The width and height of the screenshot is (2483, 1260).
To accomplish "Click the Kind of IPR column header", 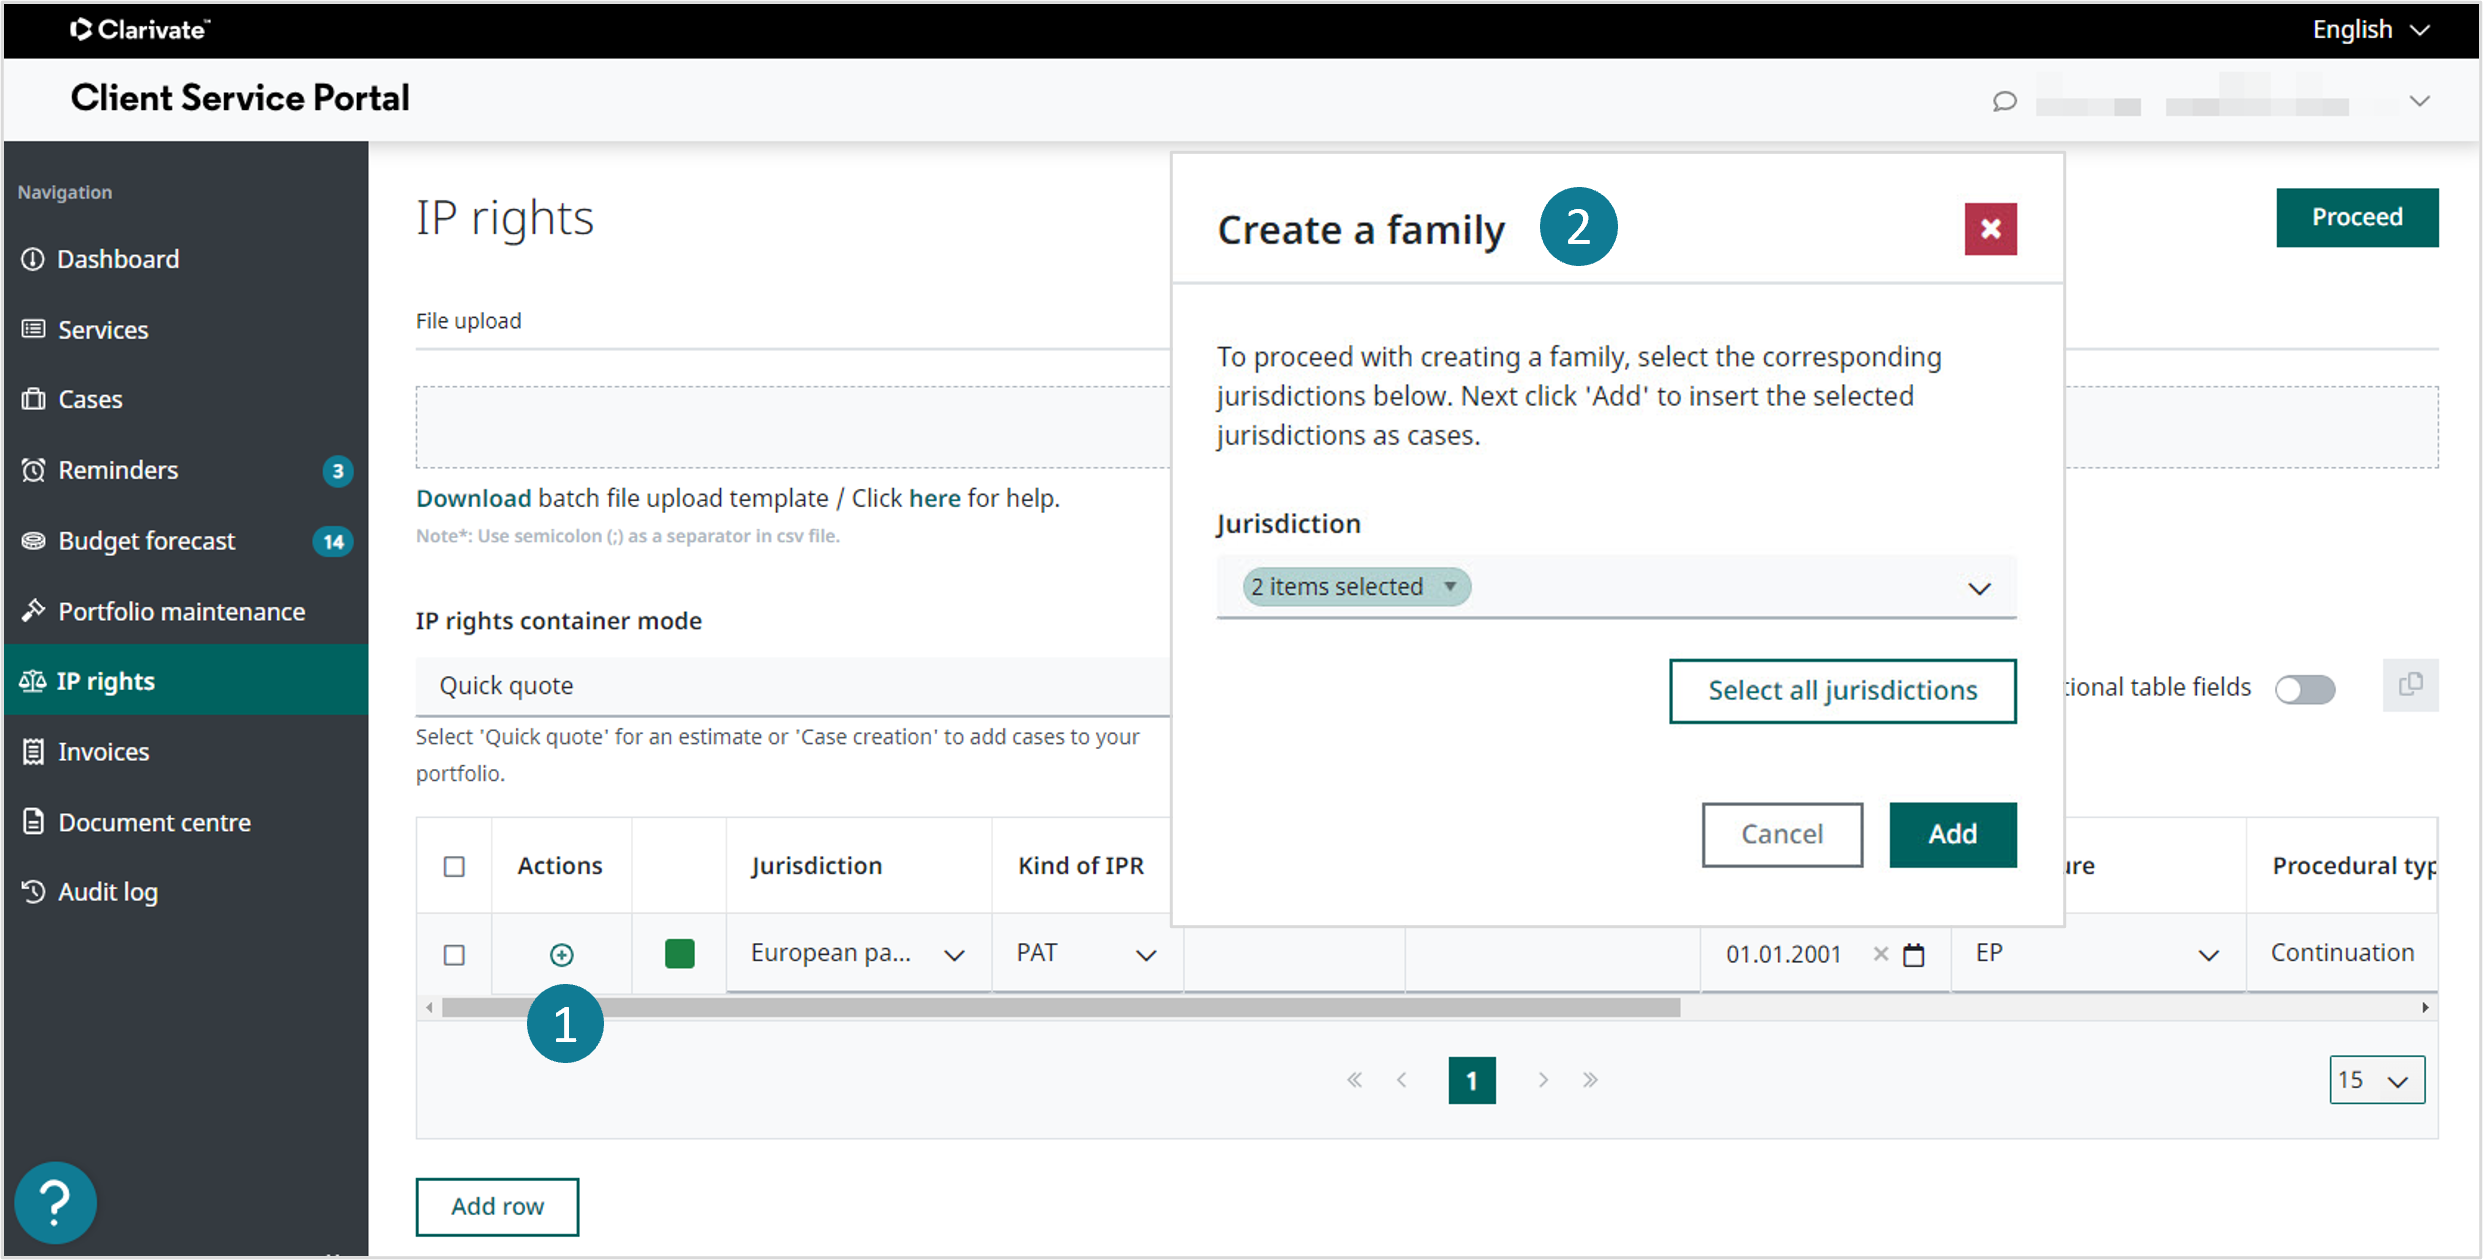I will pos(1080,865).
